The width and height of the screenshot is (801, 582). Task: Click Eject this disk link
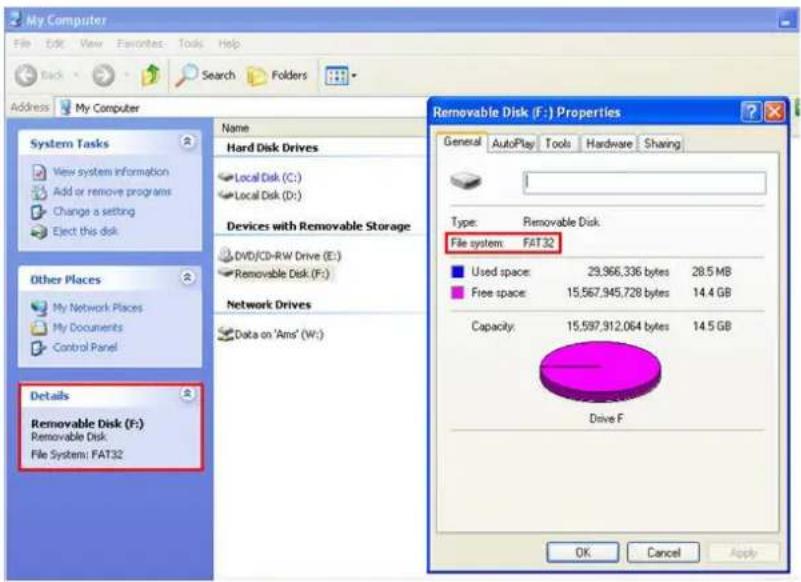(85, 231)
